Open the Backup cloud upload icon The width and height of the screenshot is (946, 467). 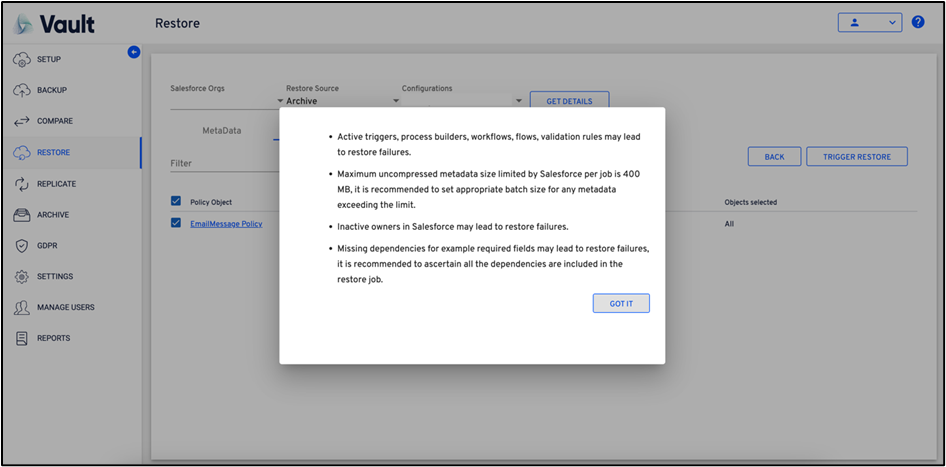pyautogui.click(x=21, y=91)
